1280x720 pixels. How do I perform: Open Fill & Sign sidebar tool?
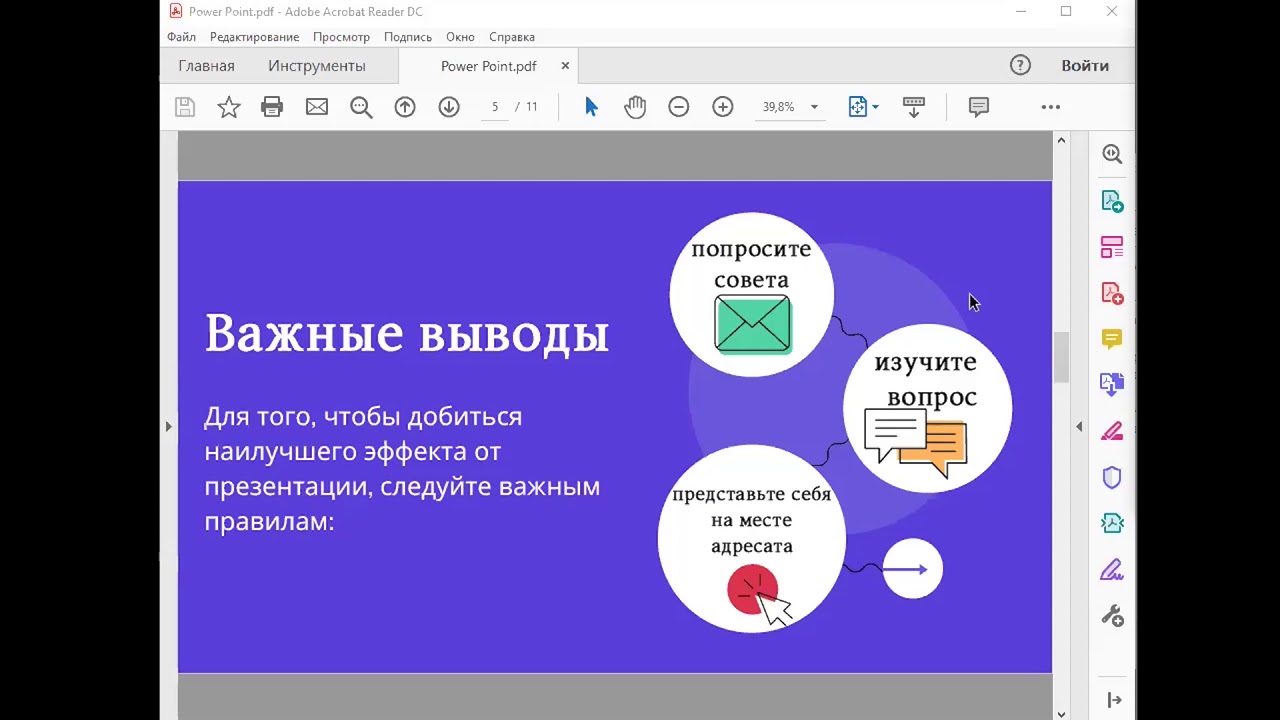coord(1112,569)
